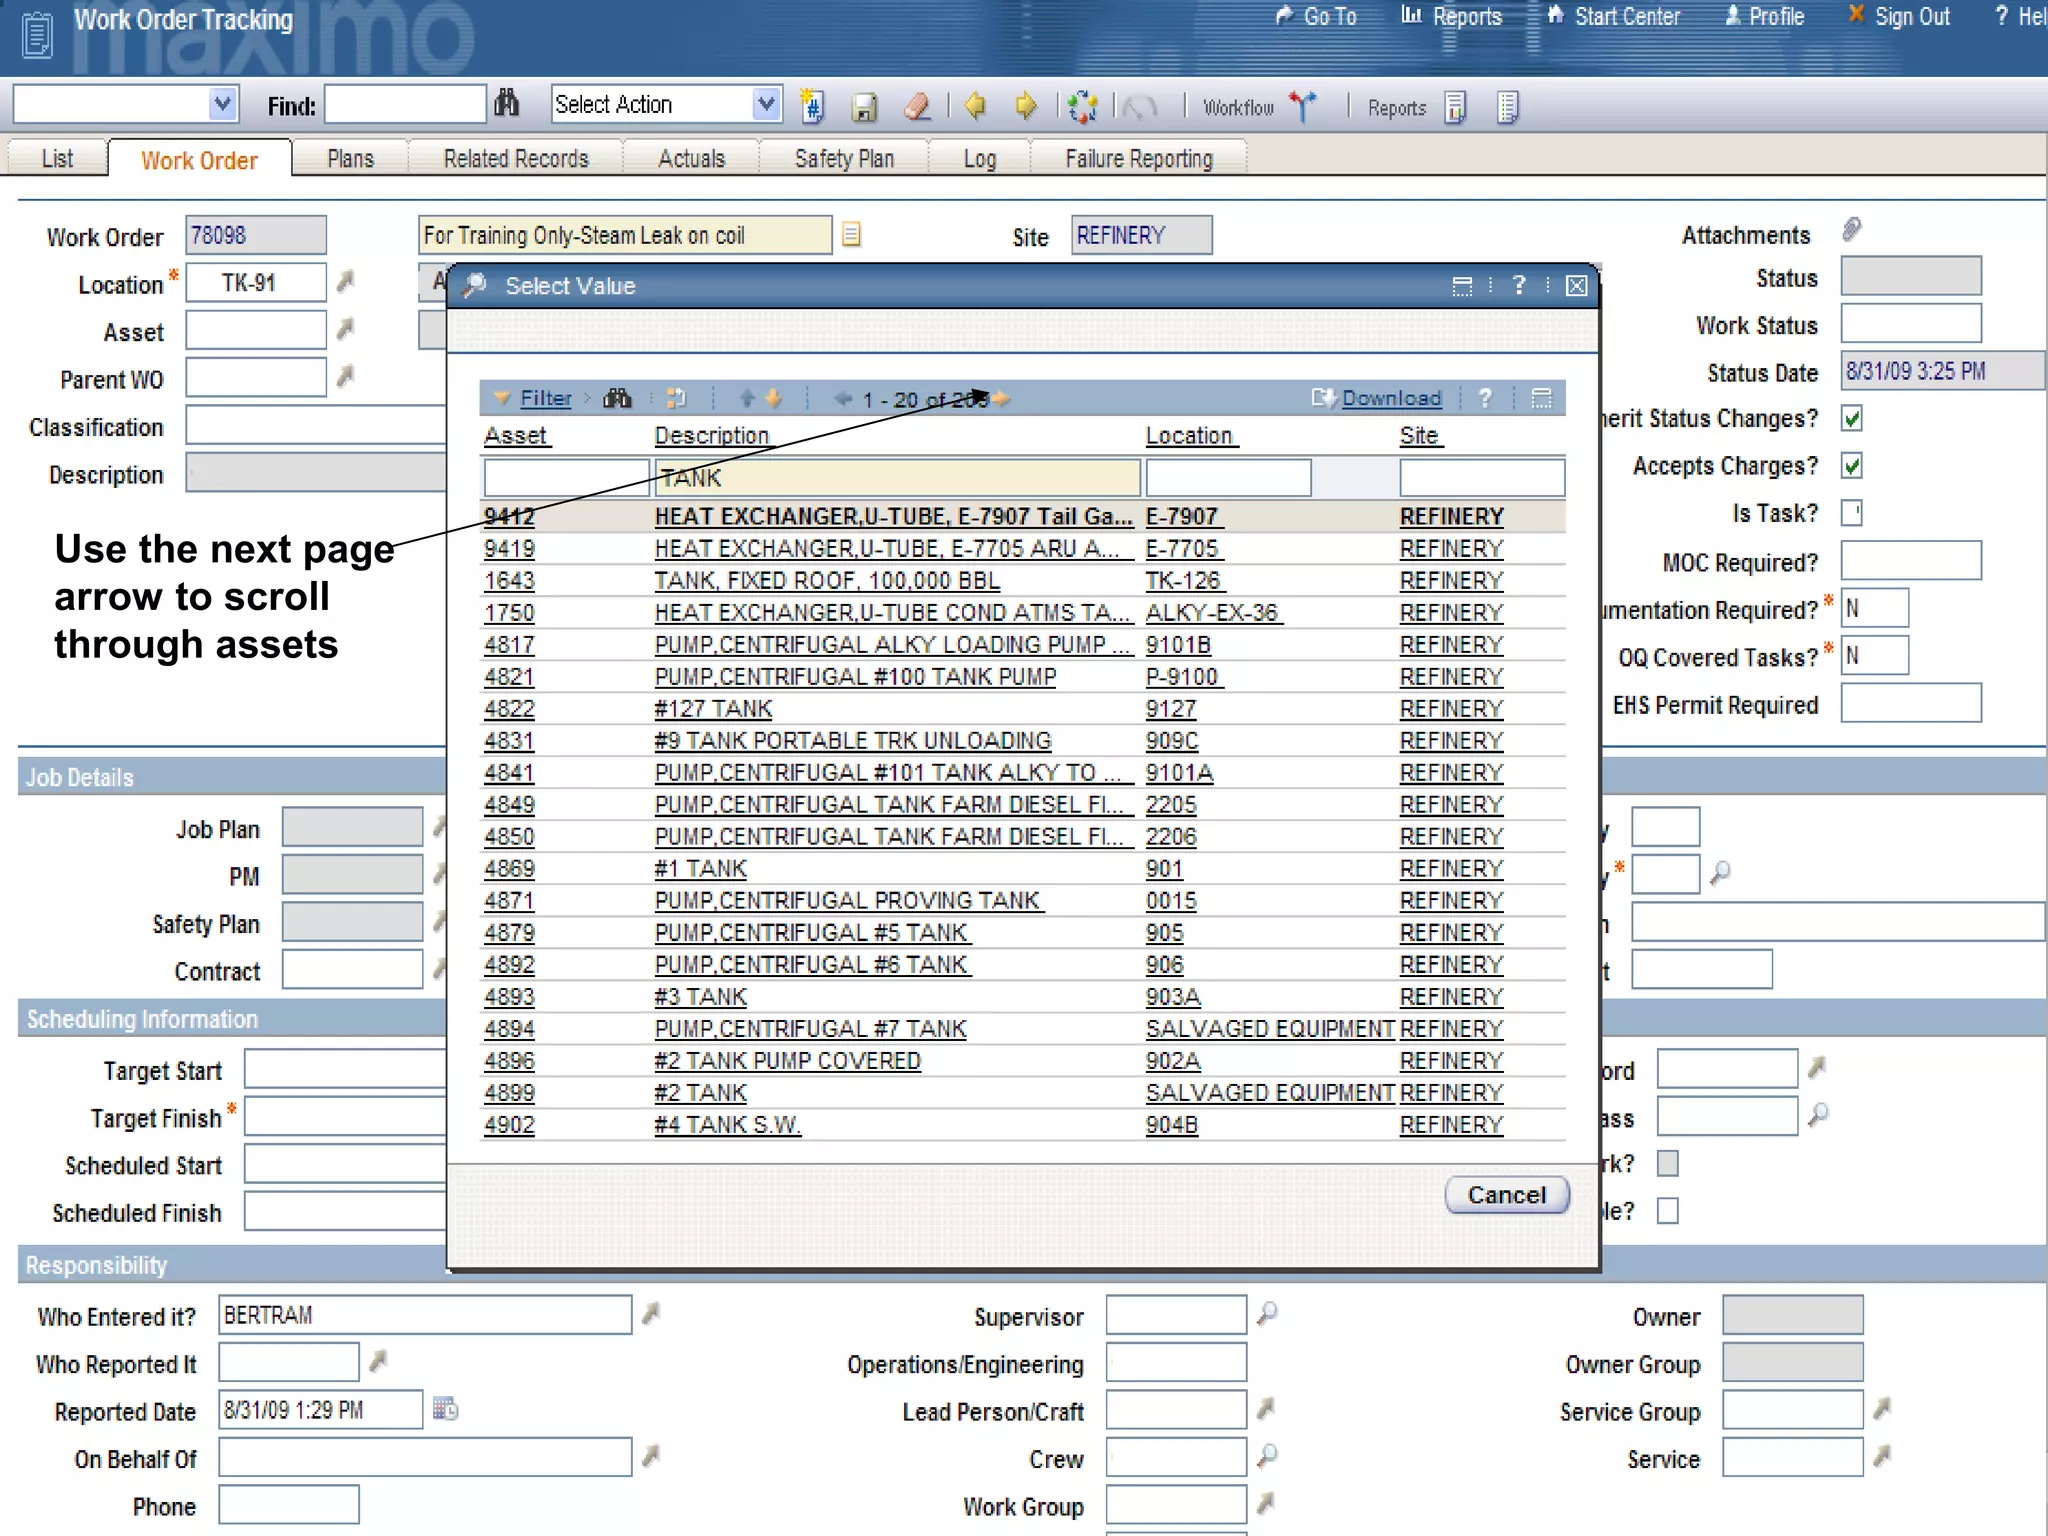Open the Actuals tab
The width and height of the screenshot is (2048, 1536).
point(691,159)
